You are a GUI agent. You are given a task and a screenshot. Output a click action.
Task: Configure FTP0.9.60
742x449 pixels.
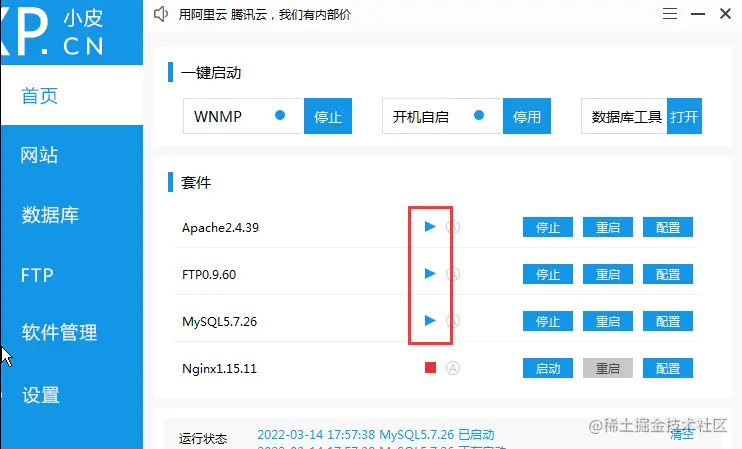(668, 274)
